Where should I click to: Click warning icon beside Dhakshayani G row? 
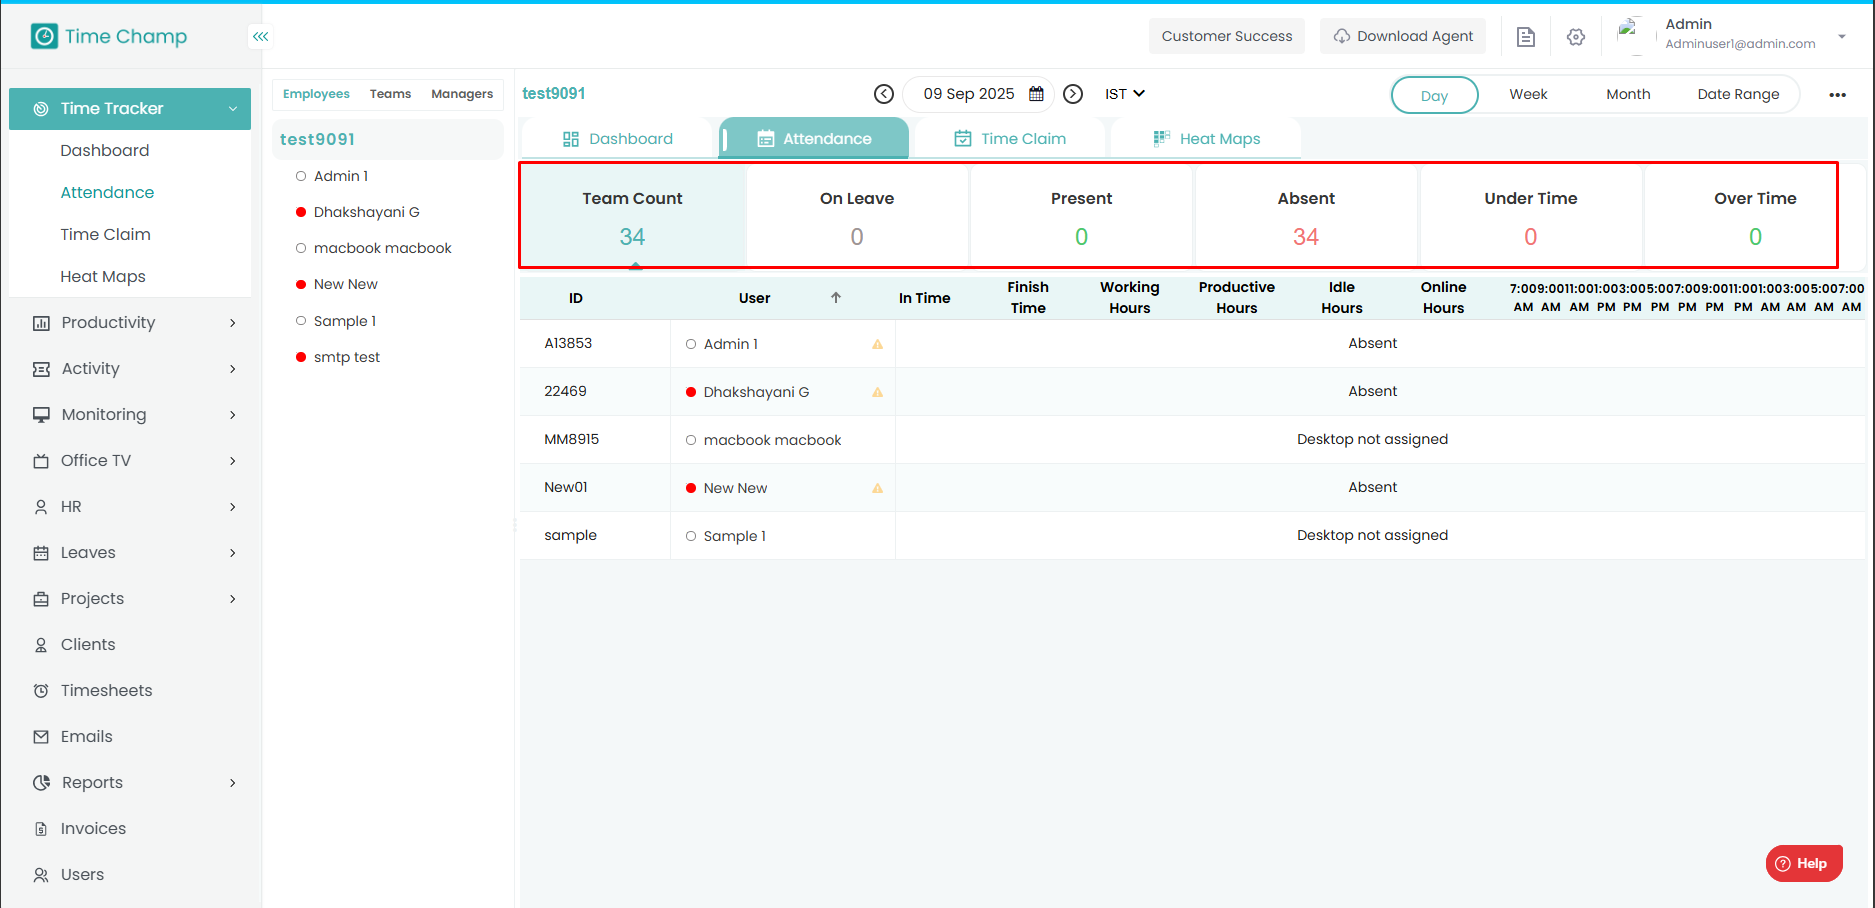tap(877, 392)
